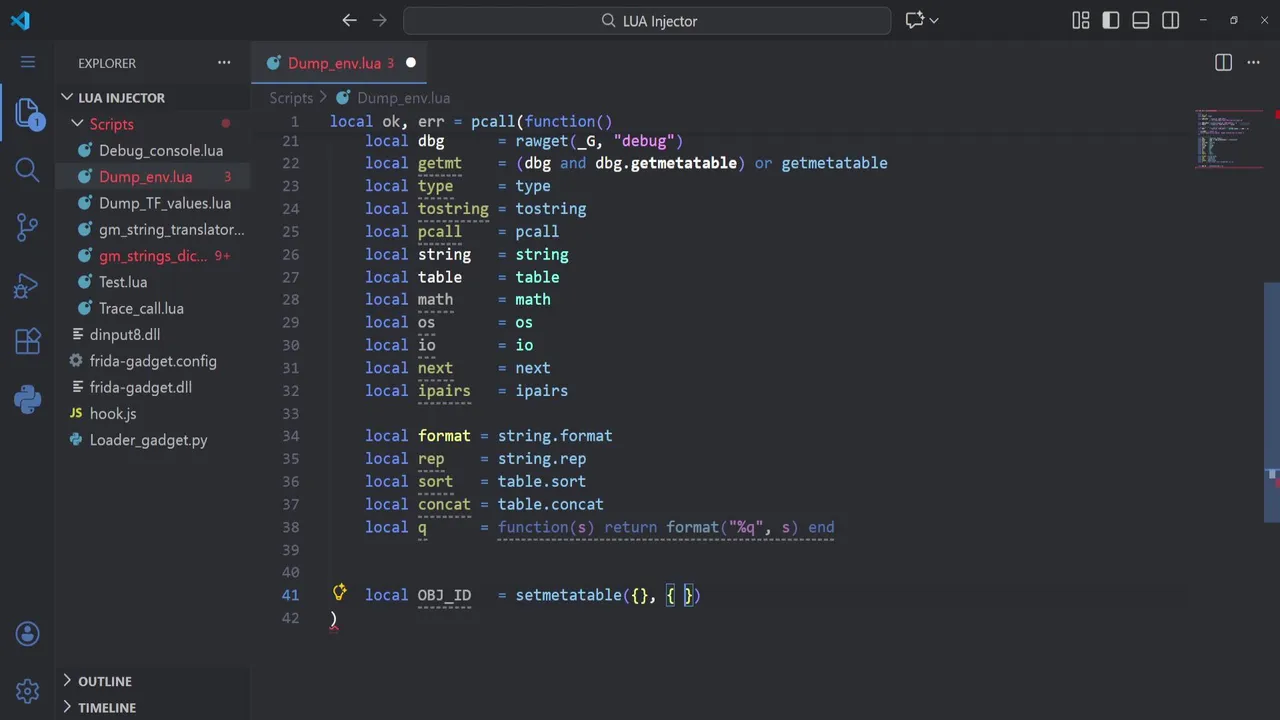Open the Explorer view in activity bar
Screen dimensions: 1280x720
tap(28, 112)
